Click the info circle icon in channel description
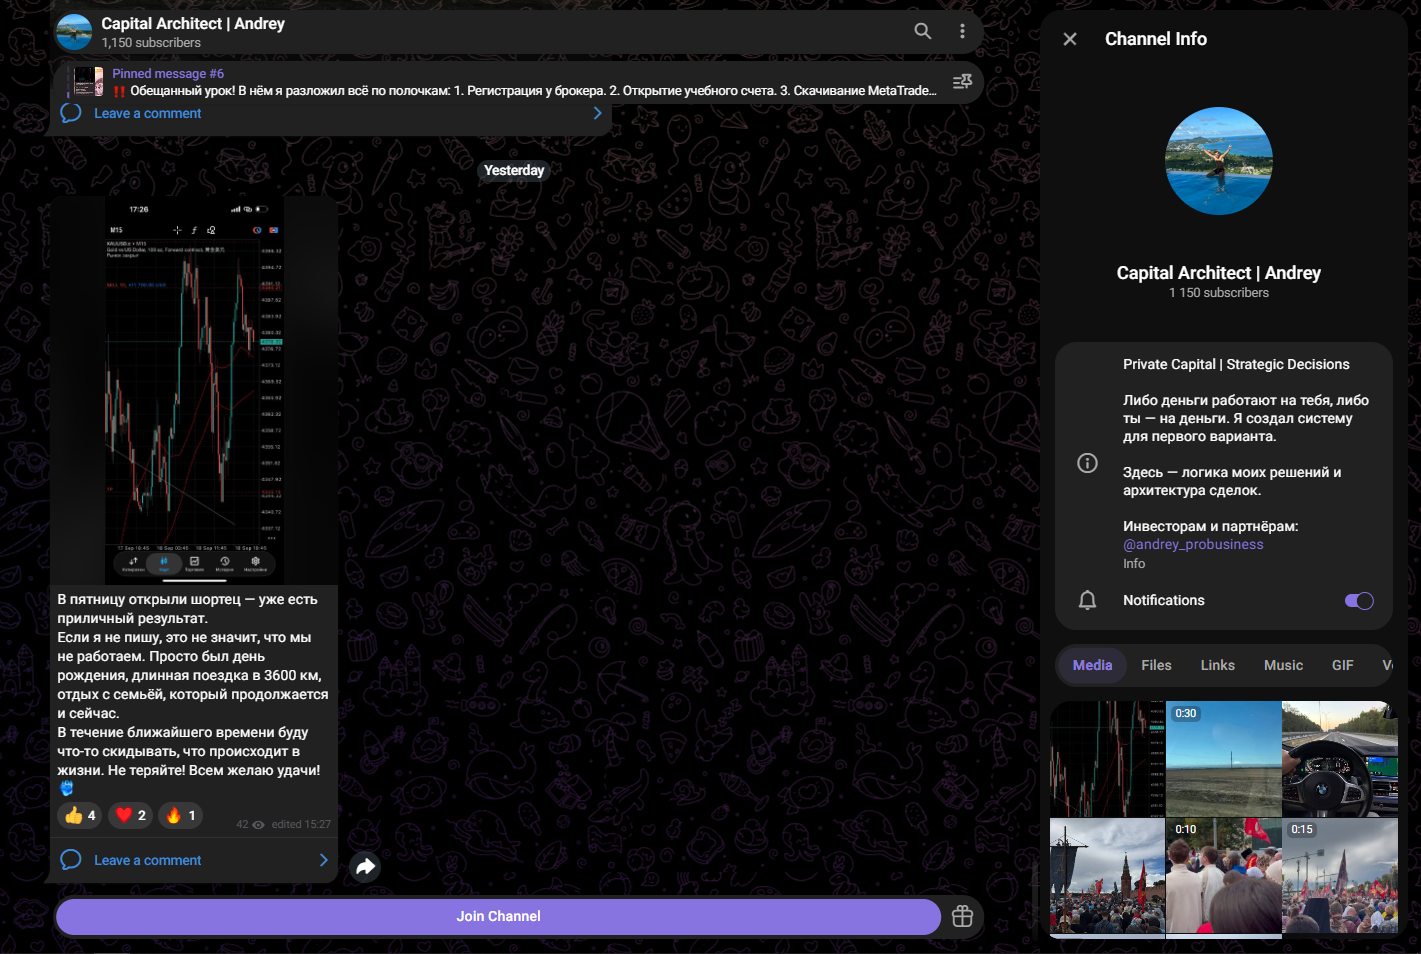 pos(1087,463)
